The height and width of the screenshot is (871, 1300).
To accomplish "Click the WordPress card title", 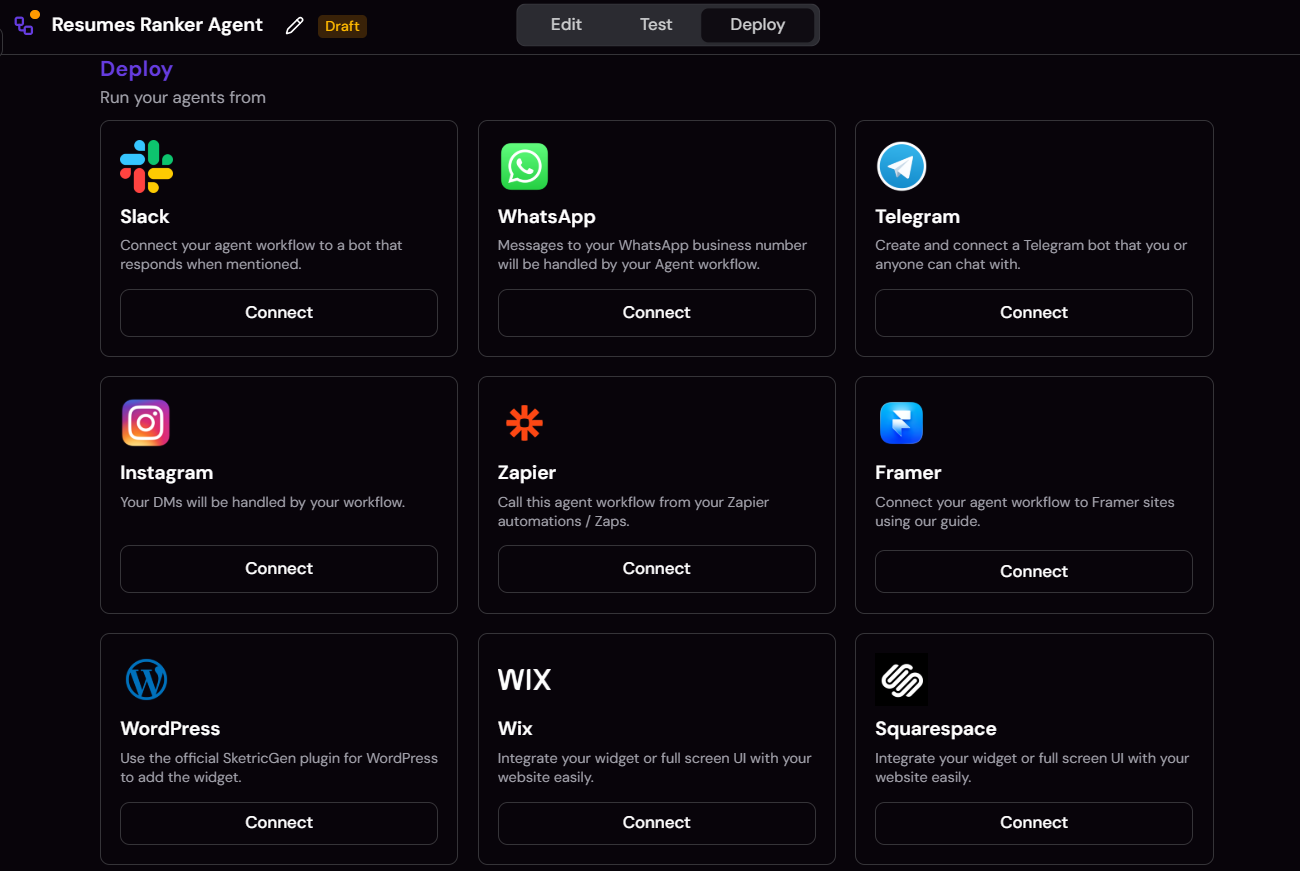I will [170, 728].
